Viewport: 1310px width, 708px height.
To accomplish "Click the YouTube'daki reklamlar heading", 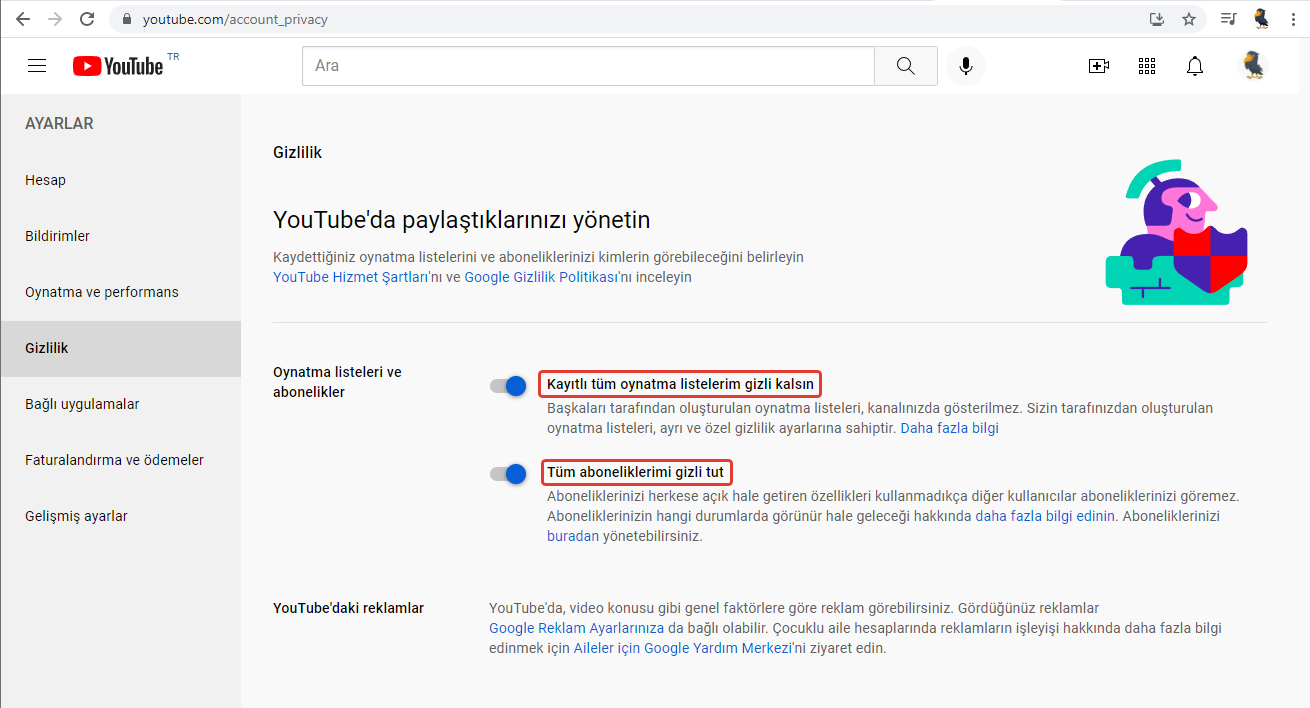I will click(348, 608).
